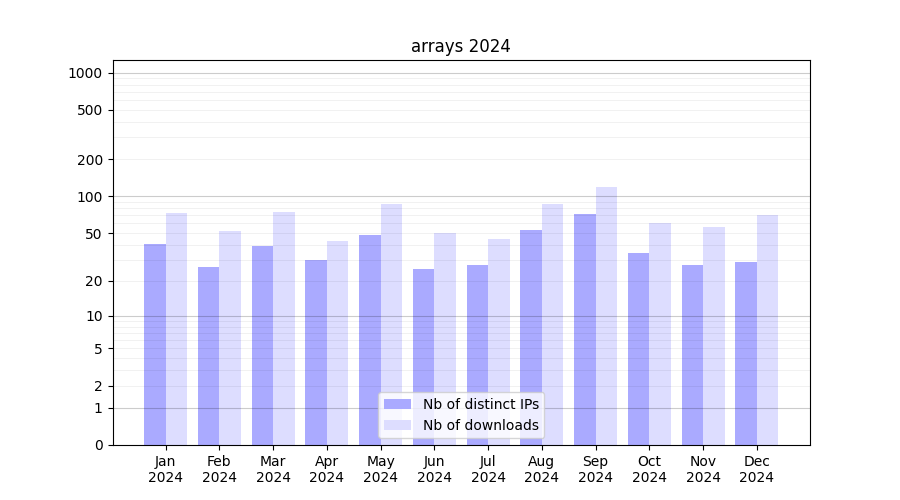Click the light February downloads bar

(x=230, y=338)
